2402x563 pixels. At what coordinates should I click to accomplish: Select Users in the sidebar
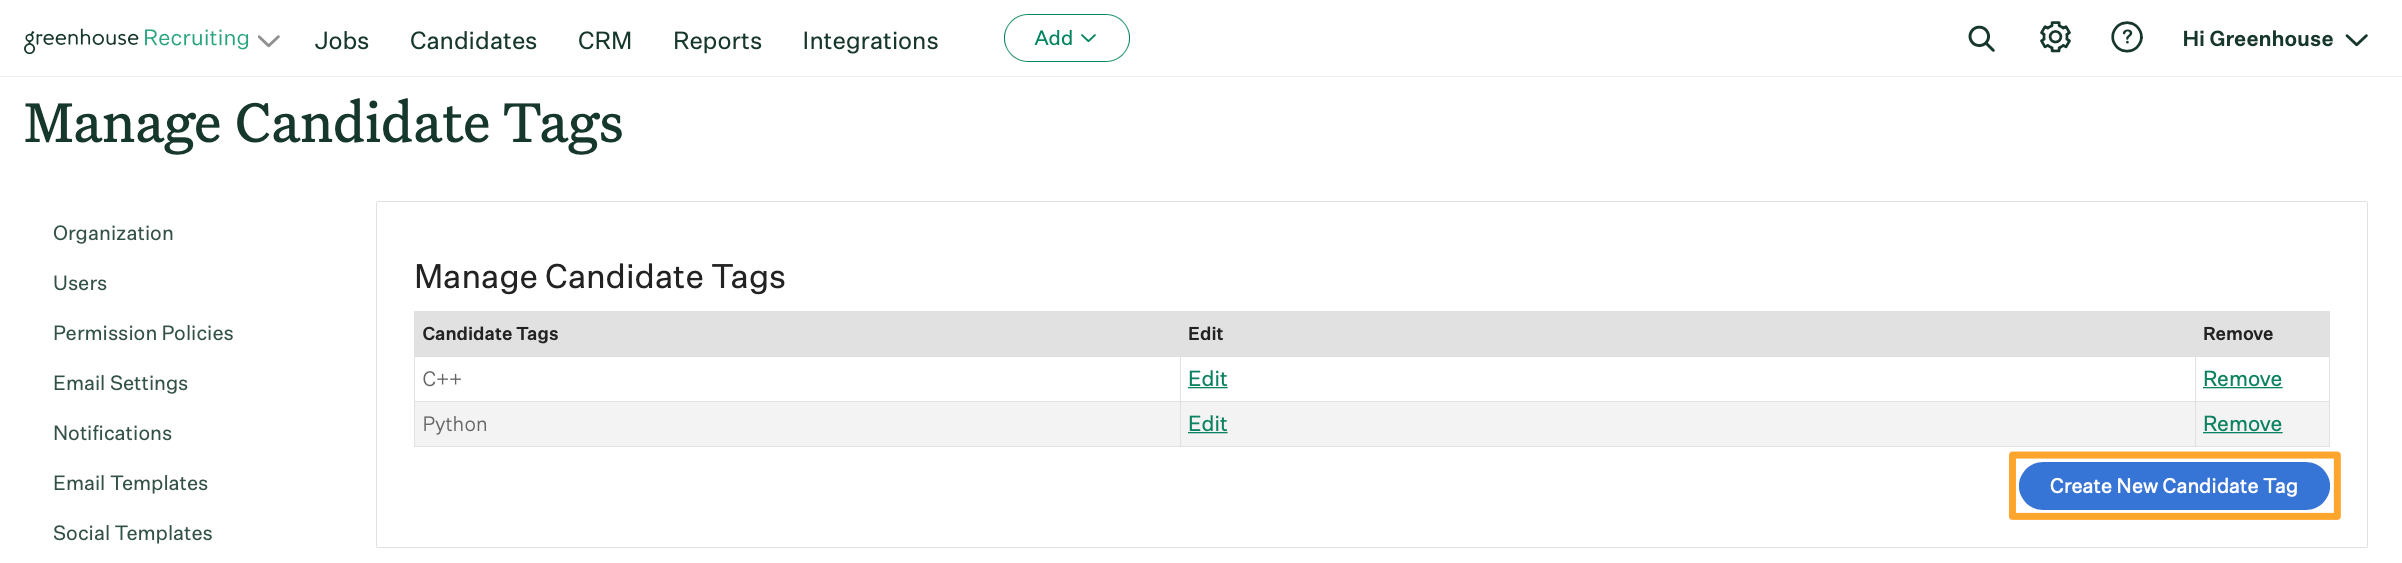pyautogui.click(x=80, y=283)
